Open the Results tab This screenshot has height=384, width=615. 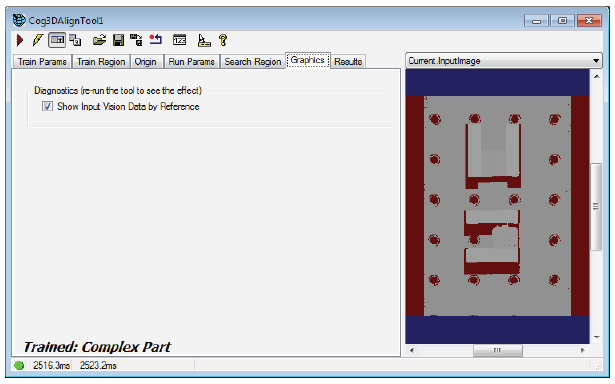click(x=348, y=62)
